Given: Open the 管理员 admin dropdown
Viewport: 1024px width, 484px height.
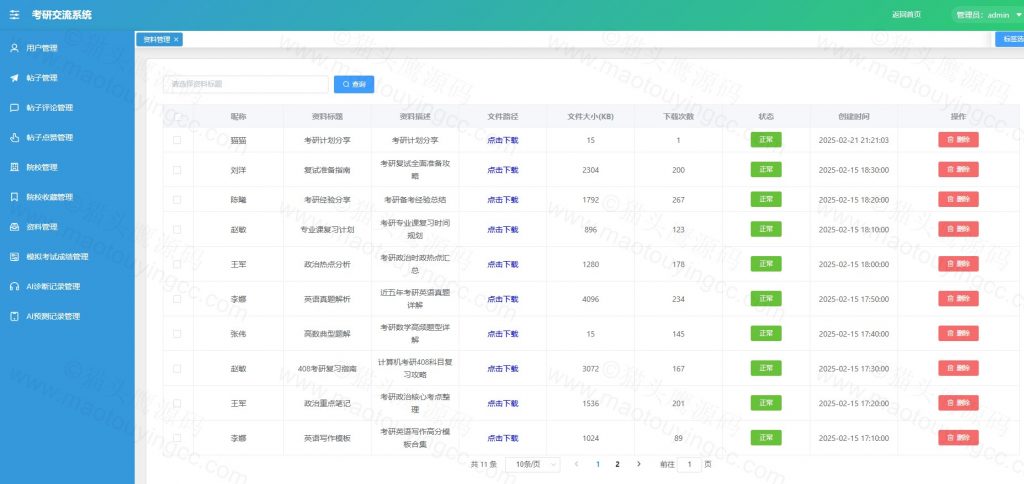Looking at the screenshot, I should [988, 15].
